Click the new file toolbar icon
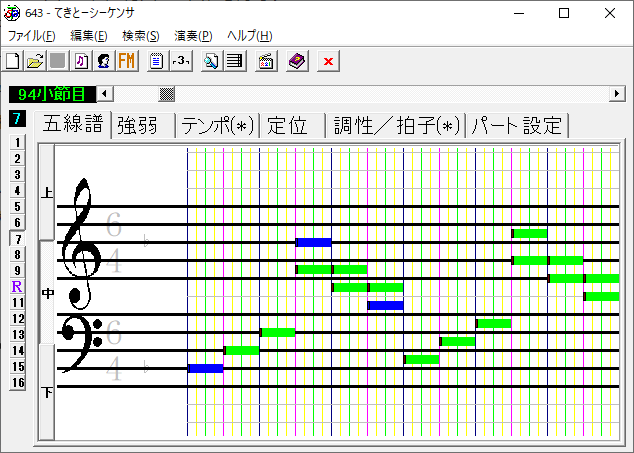 (13, 61)
